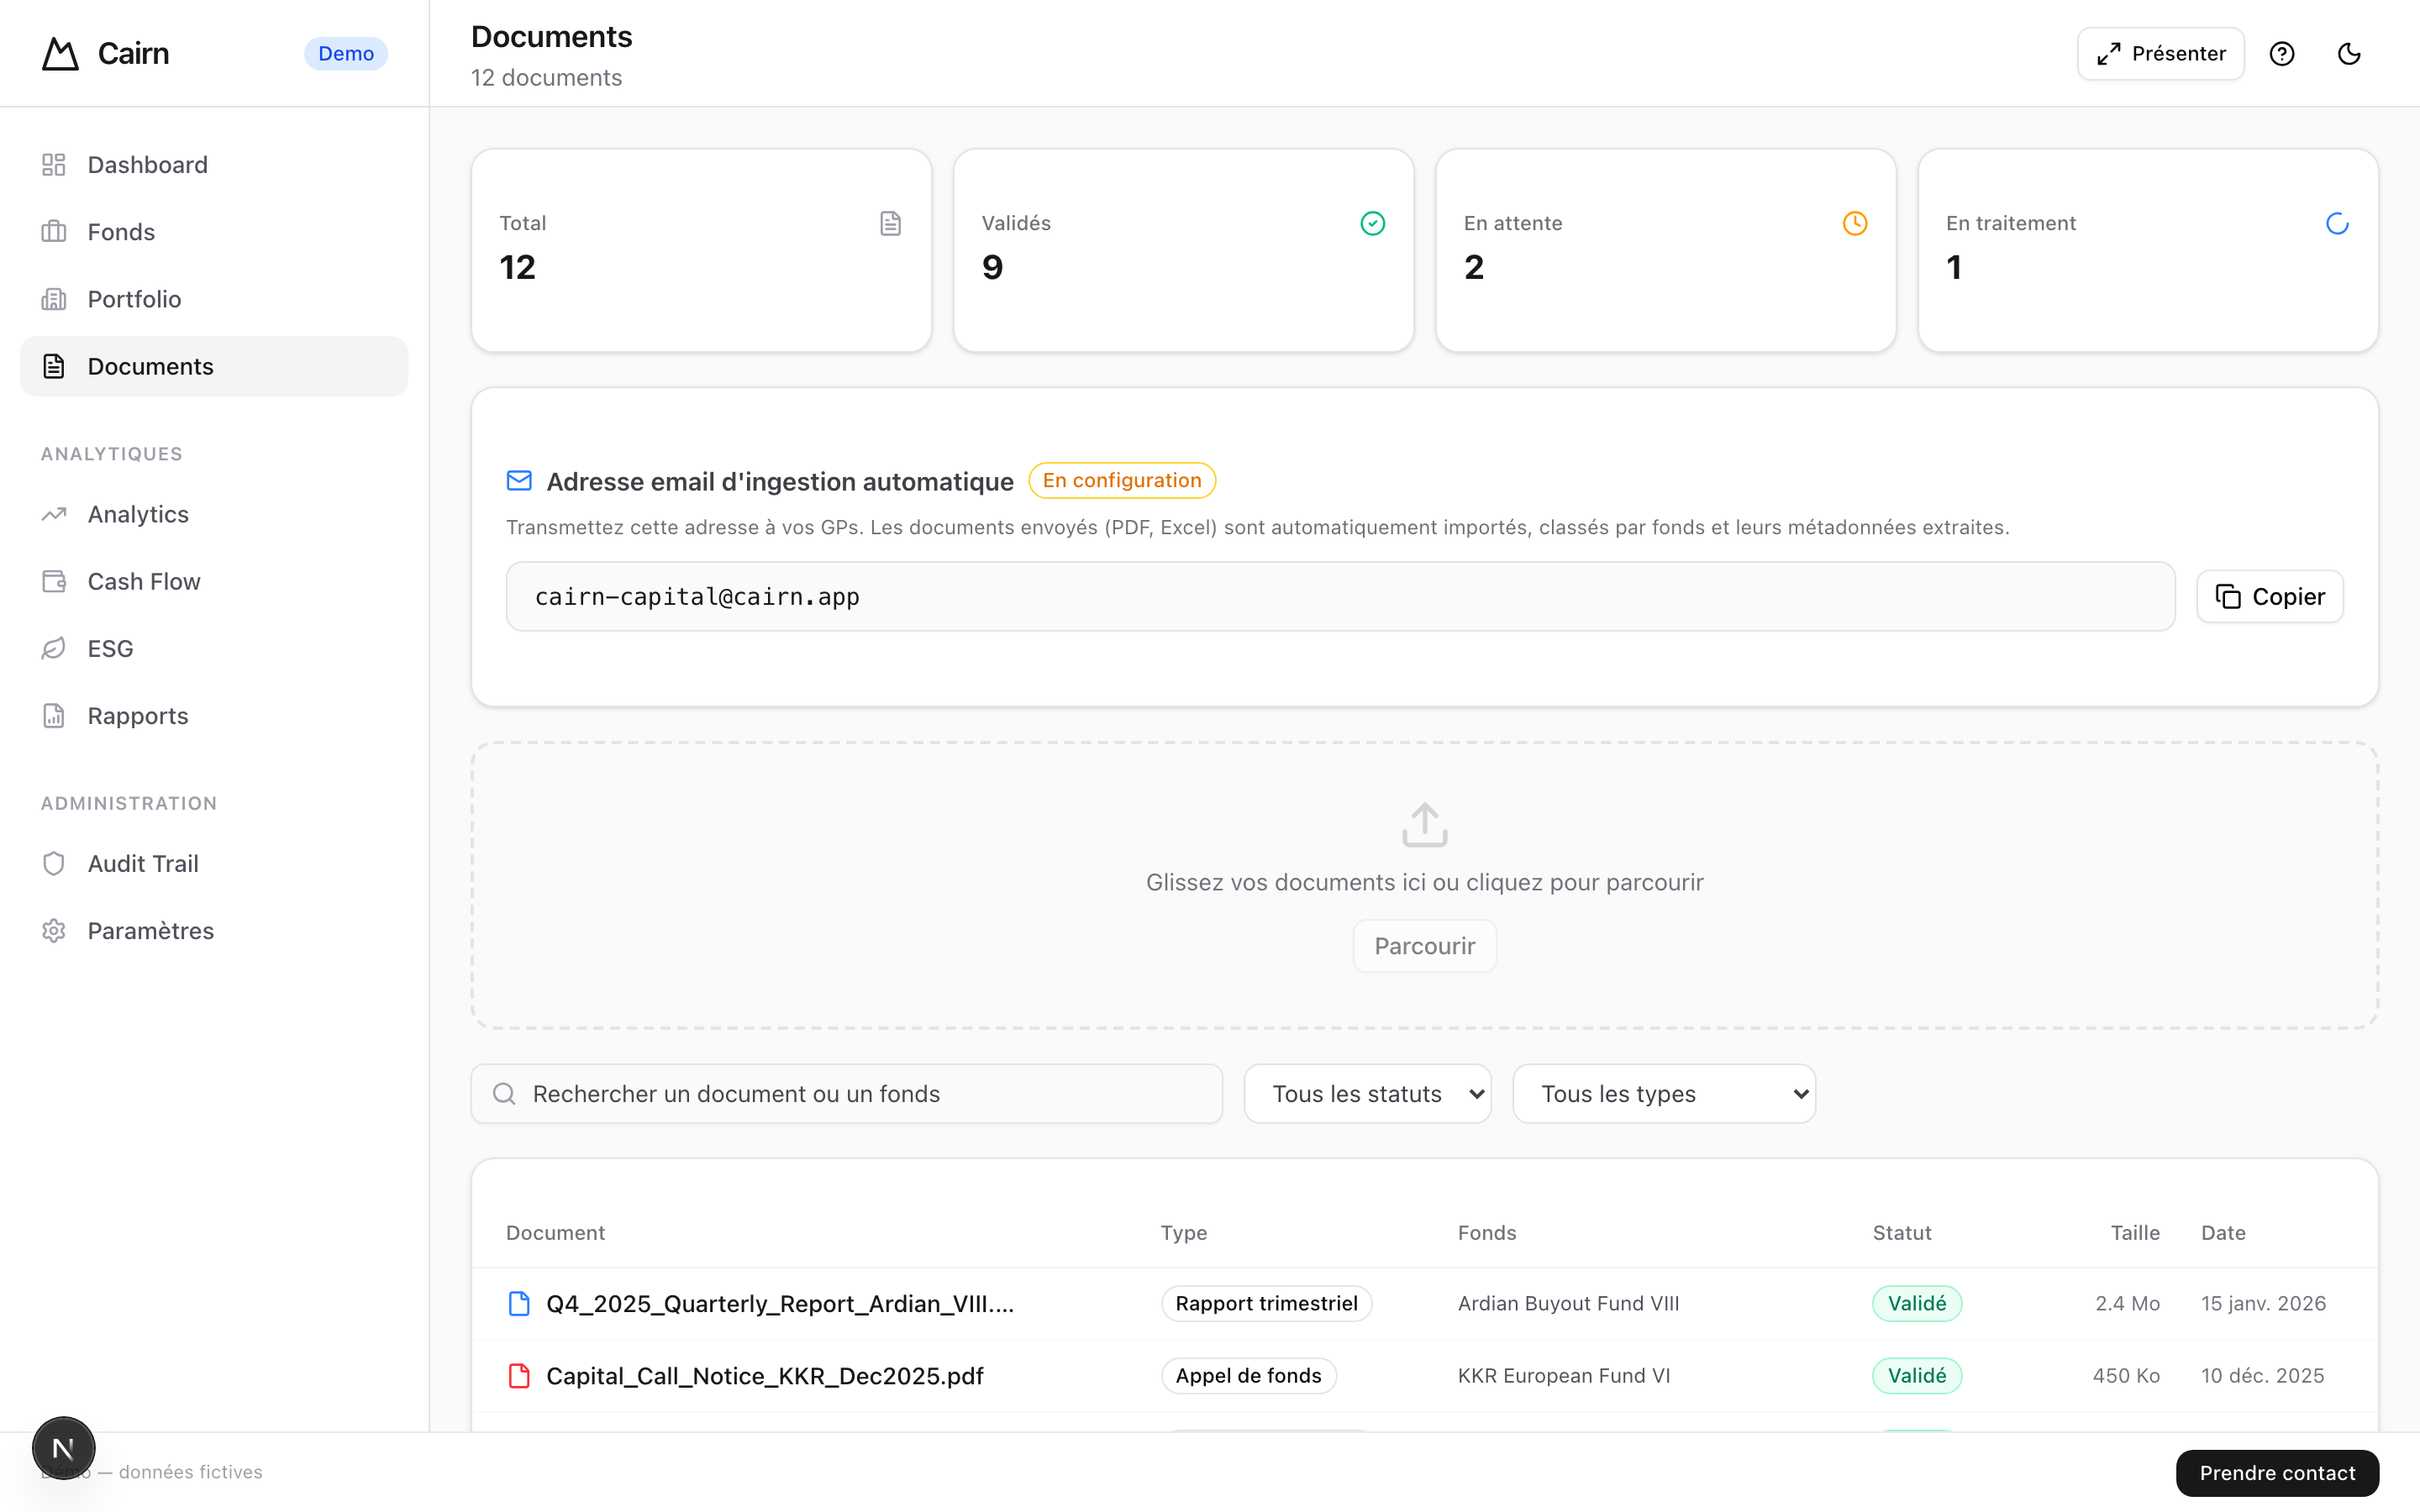This screenshot has width=2420, height=1512.
Task: Click the red PDF icon for Capital Call
Action: (519, 1375)
